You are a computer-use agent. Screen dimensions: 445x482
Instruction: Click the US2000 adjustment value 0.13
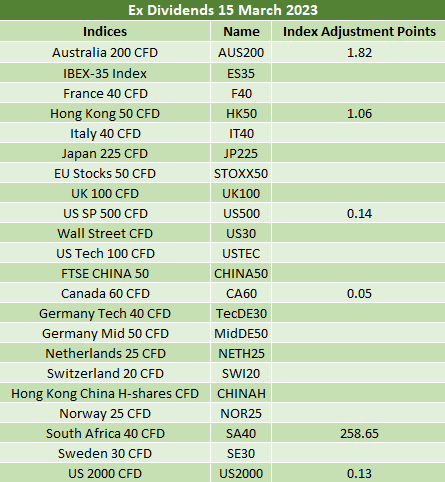pos(359,473)
